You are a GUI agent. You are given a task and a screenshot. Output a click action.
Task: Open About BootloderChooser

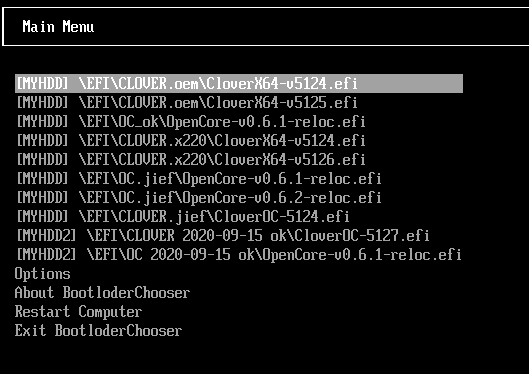click(102, 292)
